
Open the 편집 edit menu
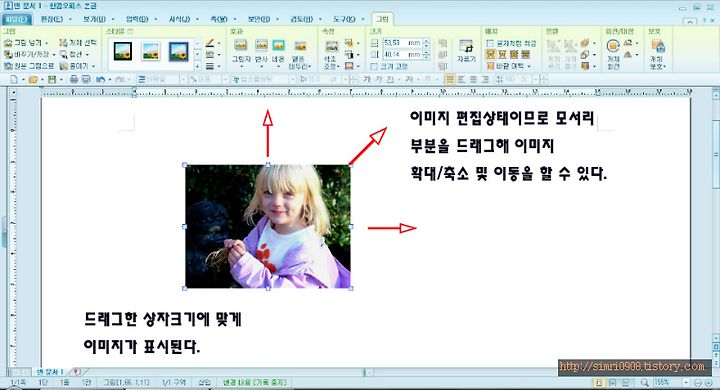pyautogui.click(x=51, y=19)
